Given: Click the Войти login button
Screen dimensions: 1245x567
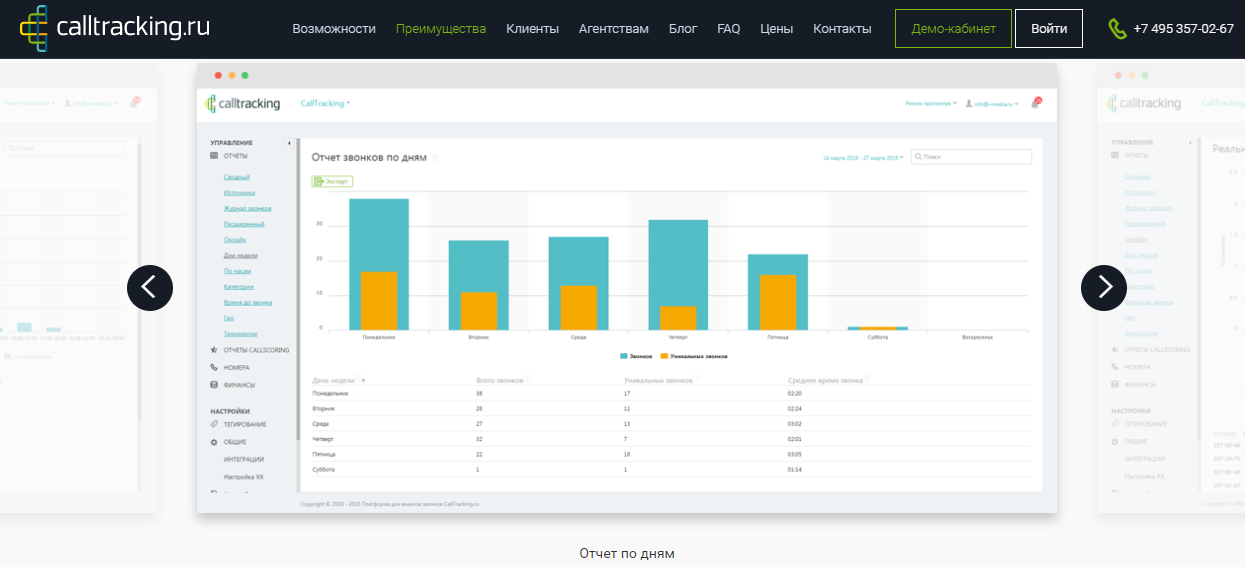Looking at the screenshot, I should pos(1048,29).
